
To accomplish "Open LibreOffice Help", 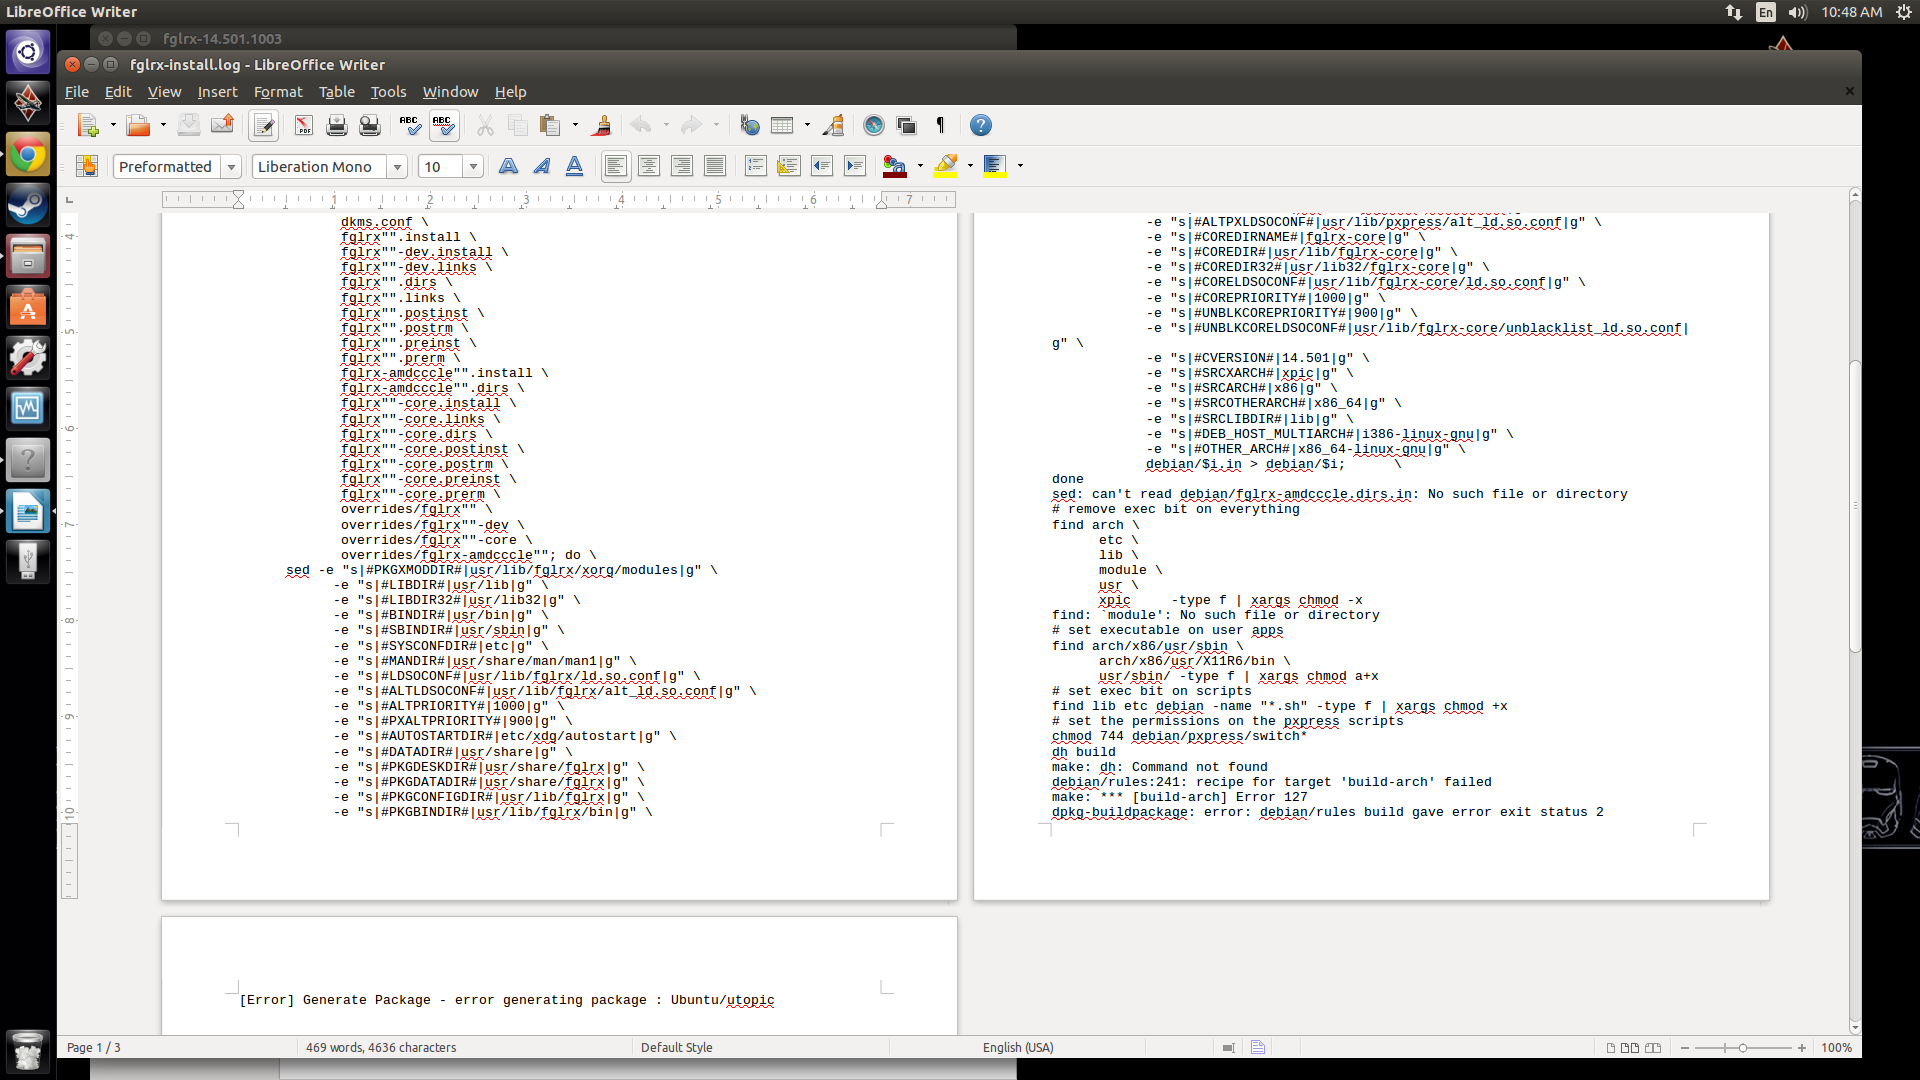I will coord(981,126).
